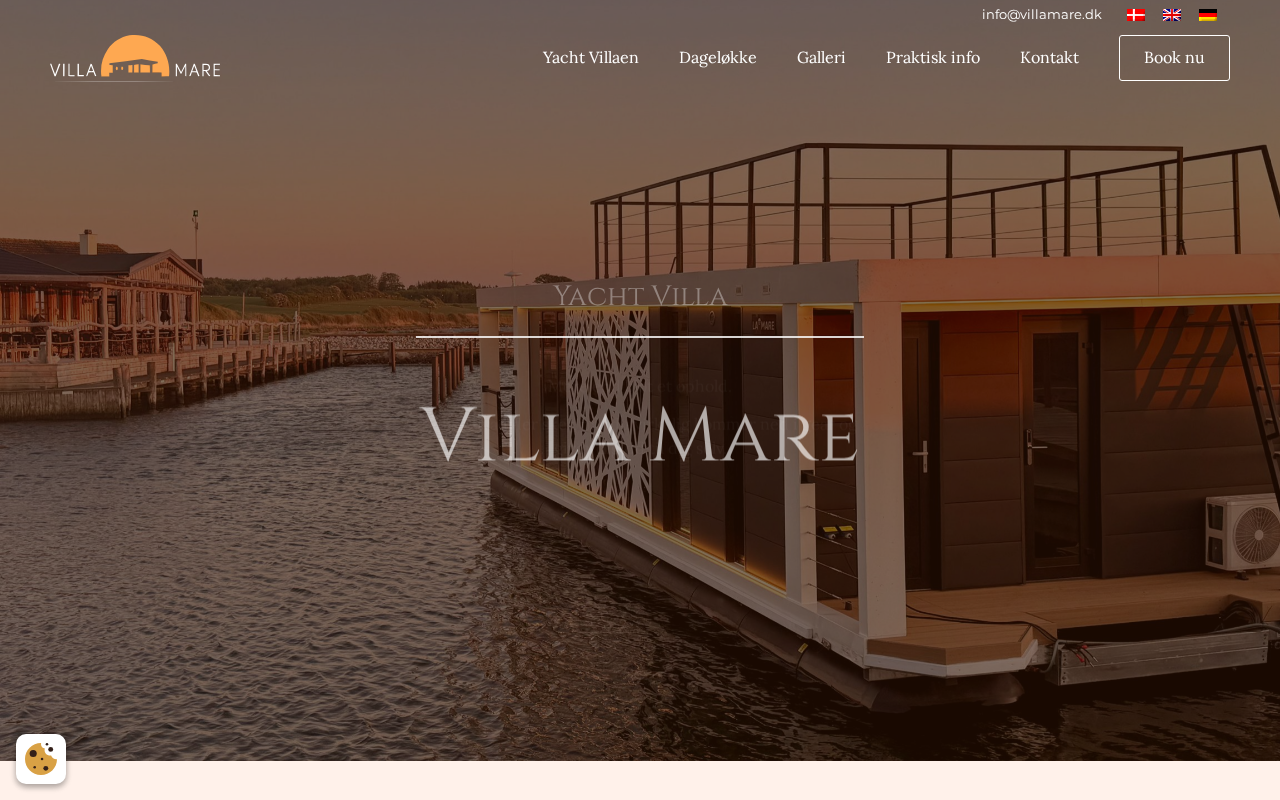Click the Villa Mare logo in header

135,58
